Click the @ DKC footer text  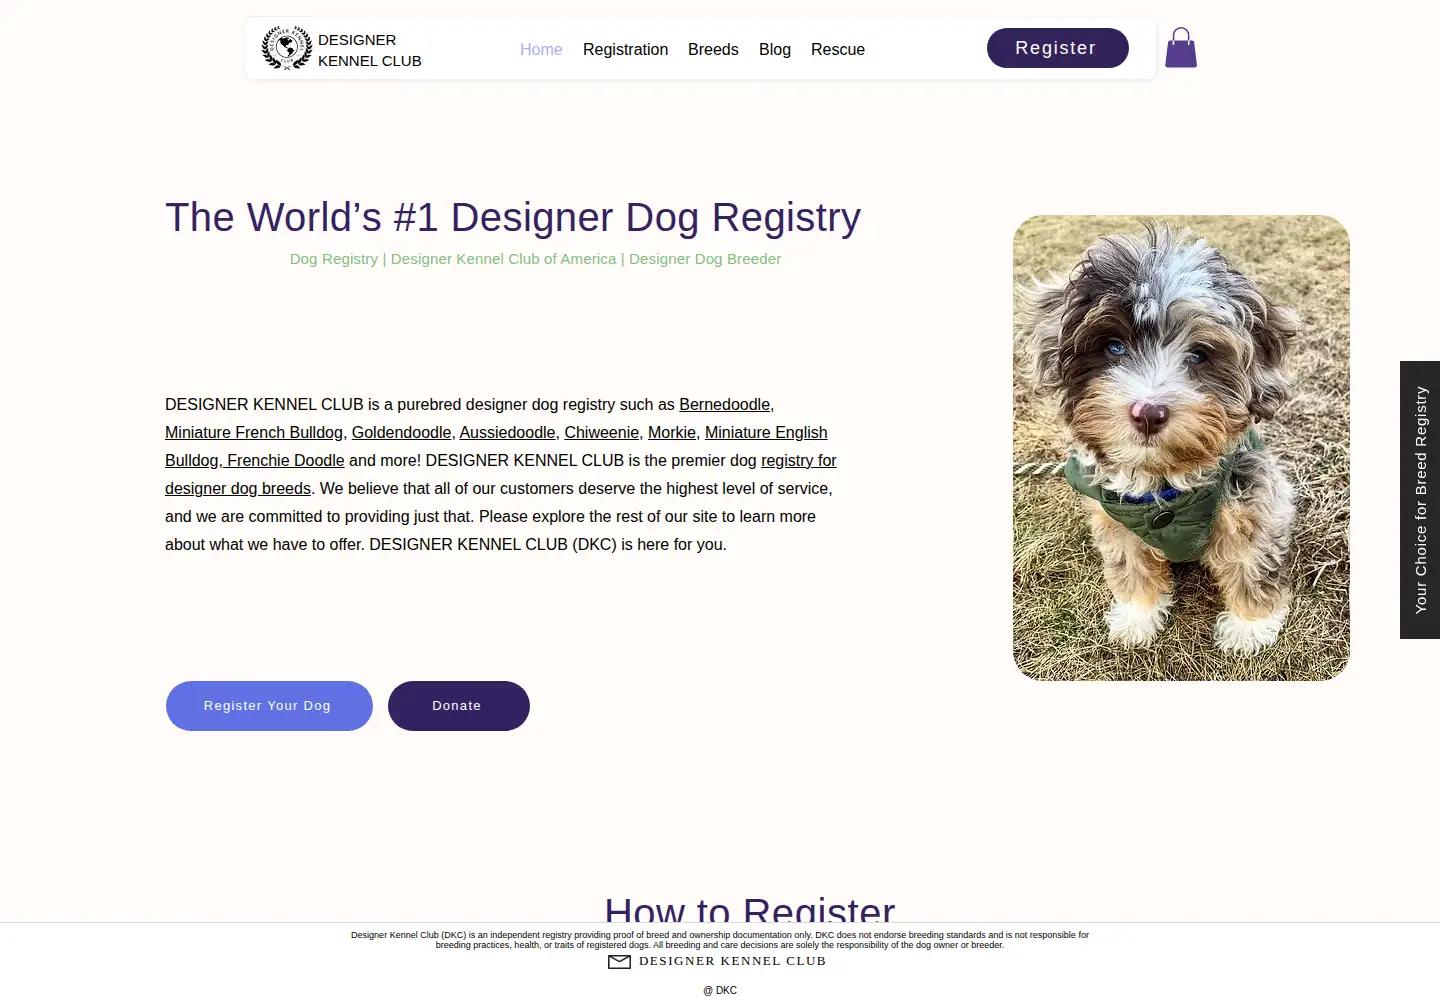coord(720,990)
